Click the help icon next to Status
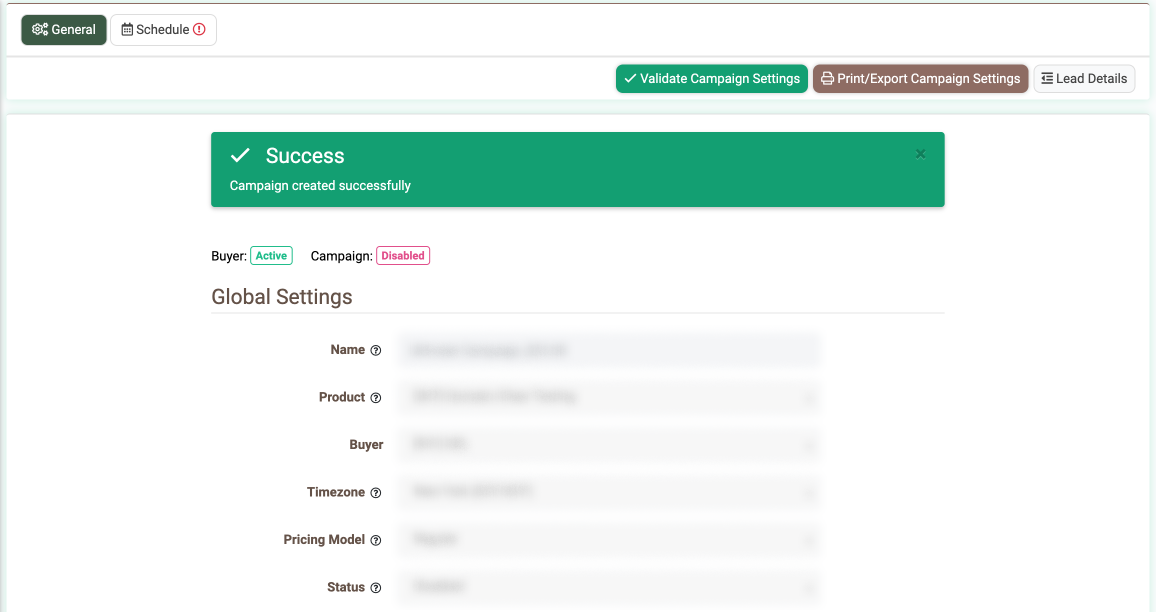This screenshot has height=612, width=1156. (376, 588)
